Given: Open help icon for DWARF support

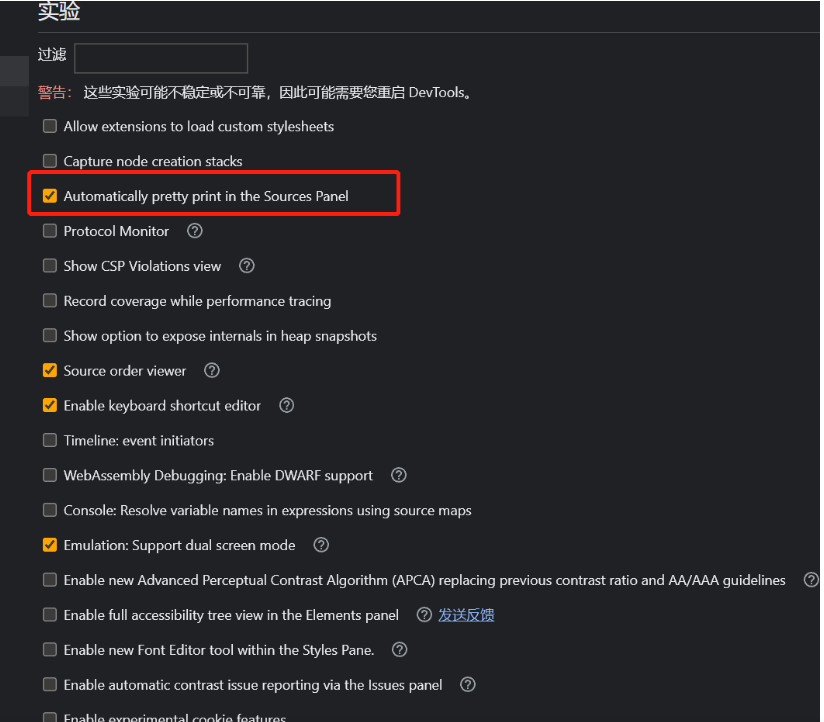Looking at the screenshot, I should pos(399,475).
